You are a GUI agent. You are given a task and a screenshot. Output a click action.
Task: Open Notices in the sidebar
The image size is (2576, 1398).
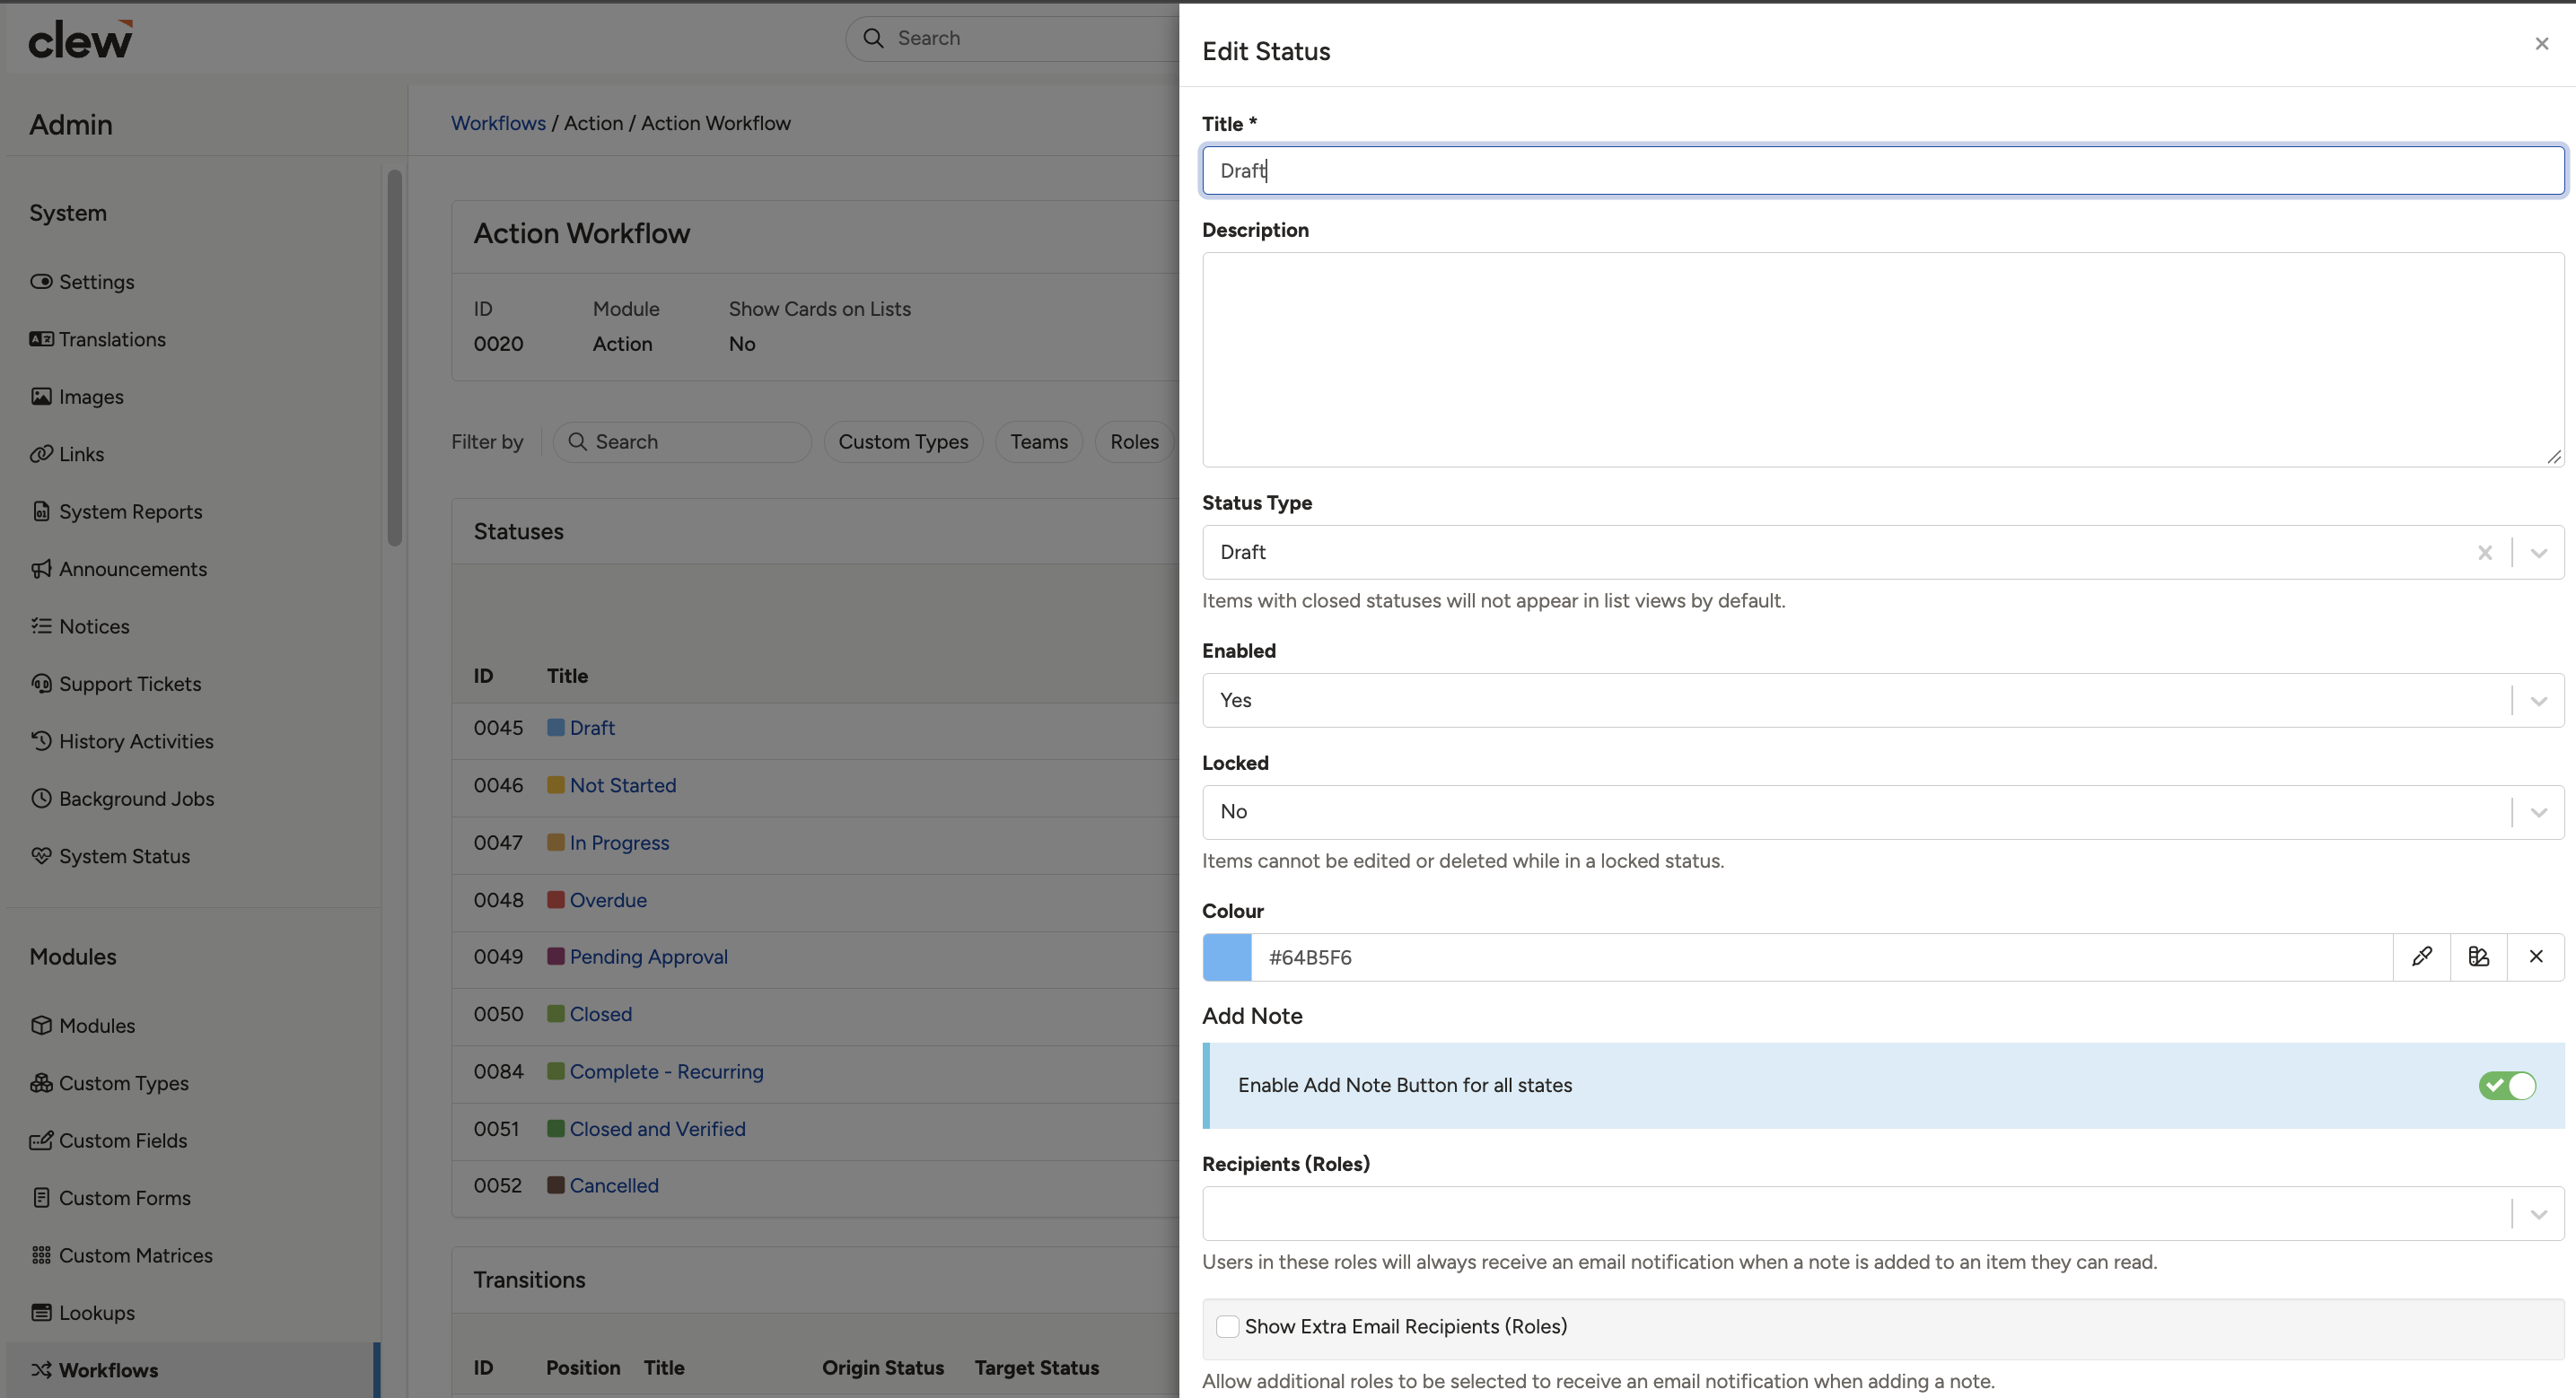click(80, 627)
